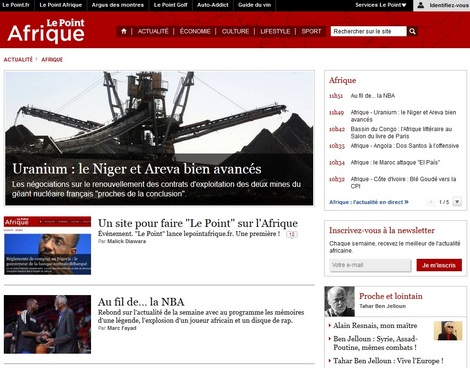Click the search magnifier icon
The width and height of the screenshot is (470, 368).
pos(412,31)
